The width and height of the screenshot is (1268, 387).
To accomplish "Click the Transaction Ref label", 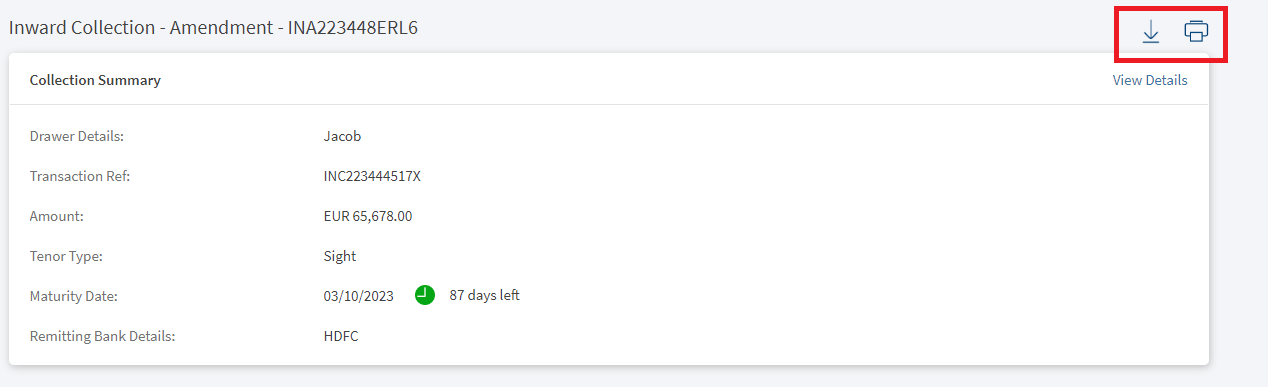I will pos(80,176).
